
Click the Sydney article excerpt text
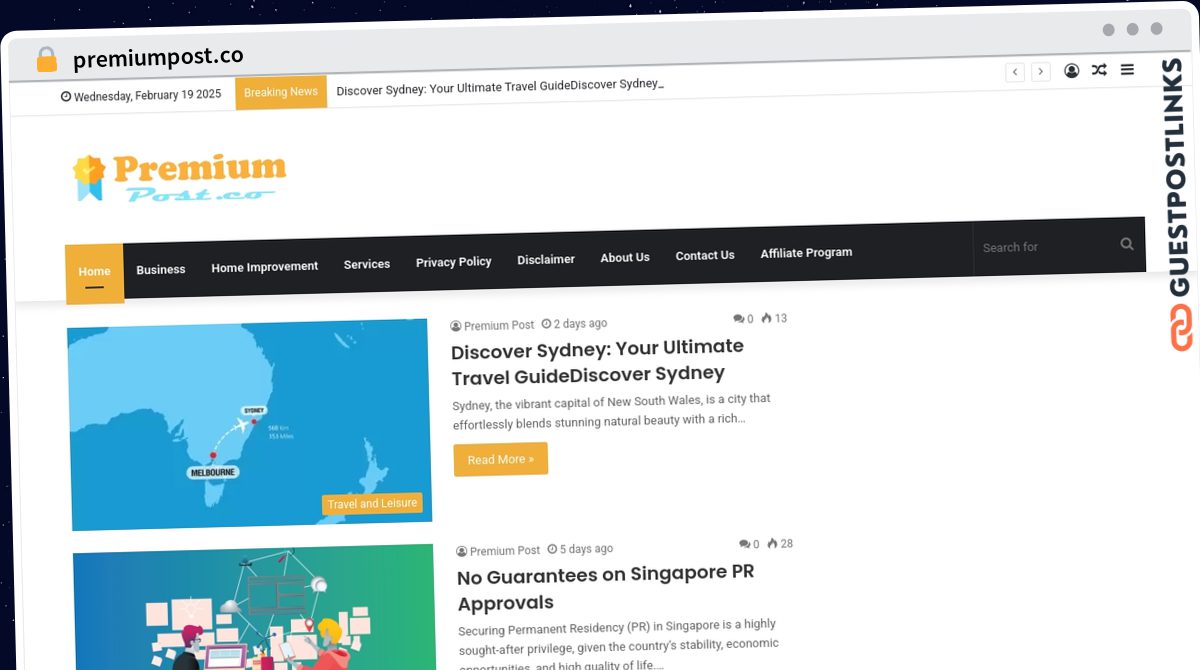pos(612,410)
